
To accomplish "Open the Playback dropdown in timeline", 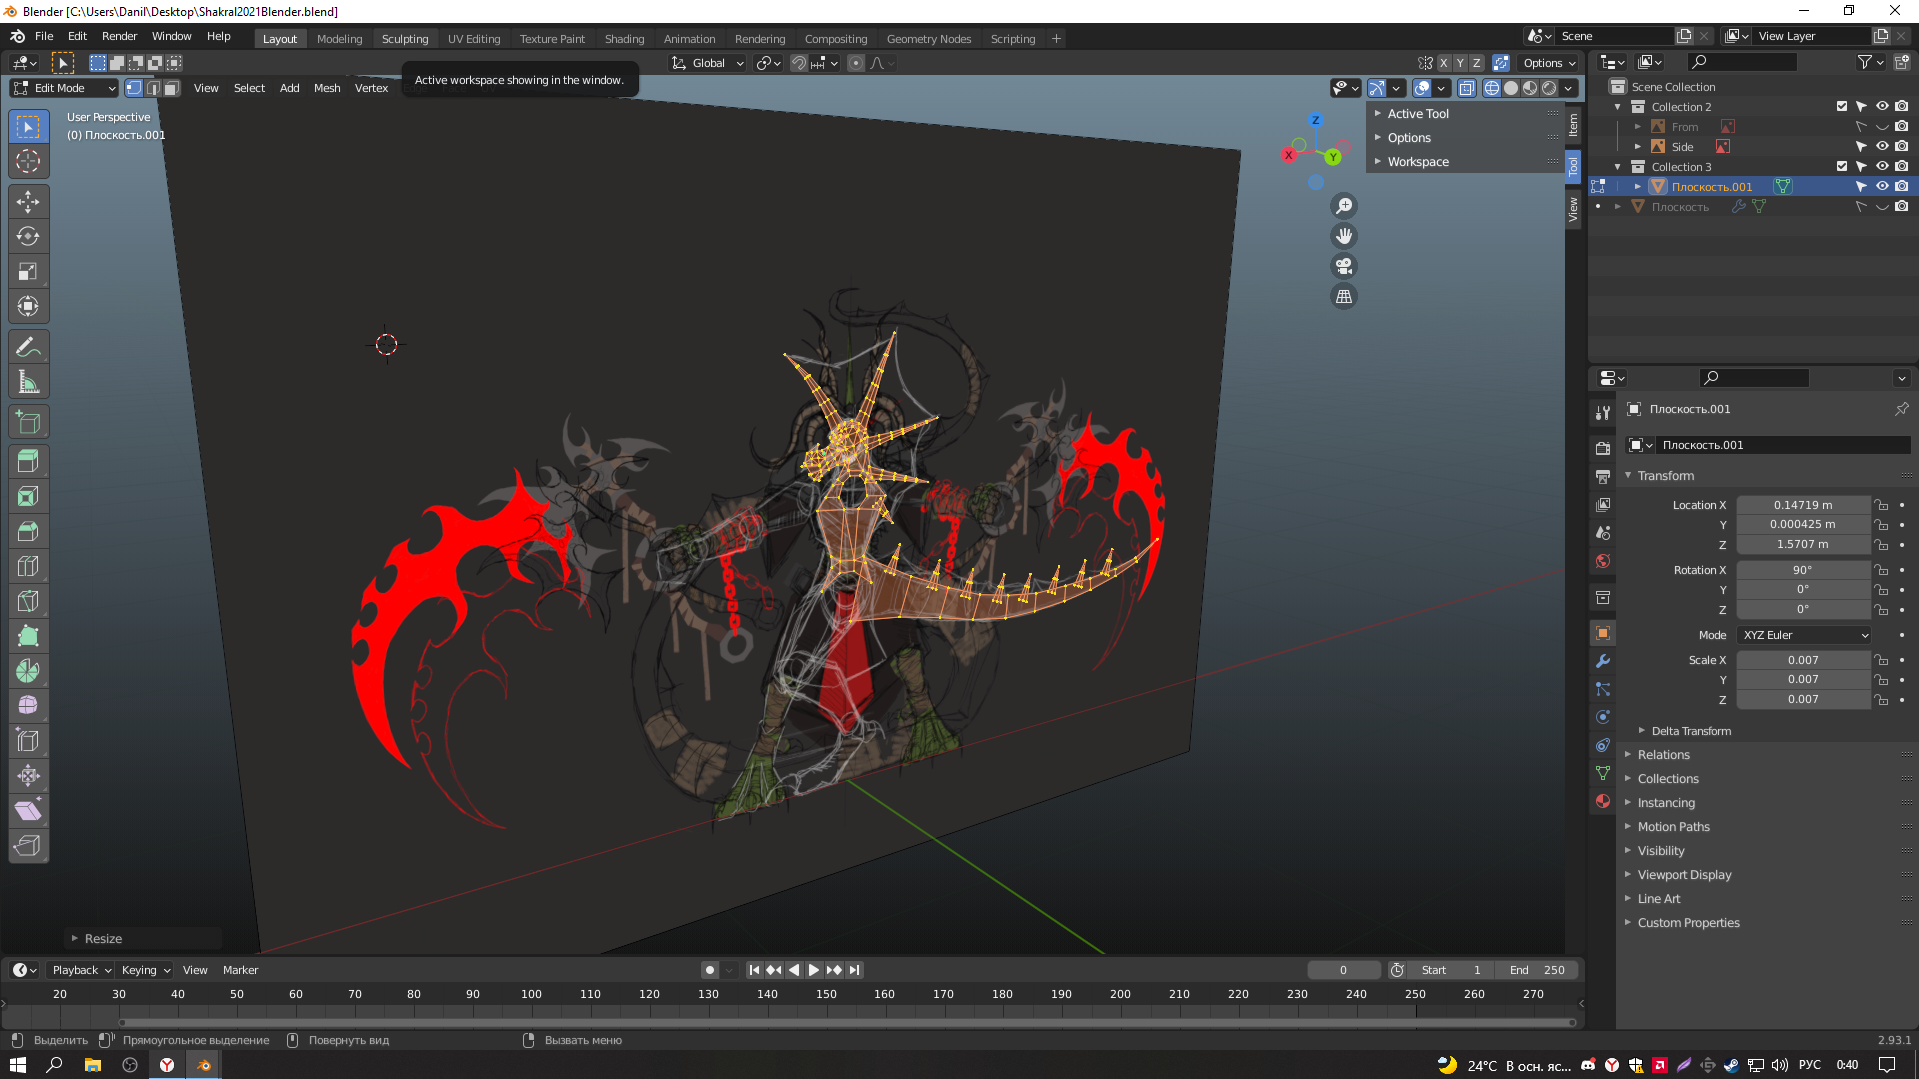I will point(81,970).
